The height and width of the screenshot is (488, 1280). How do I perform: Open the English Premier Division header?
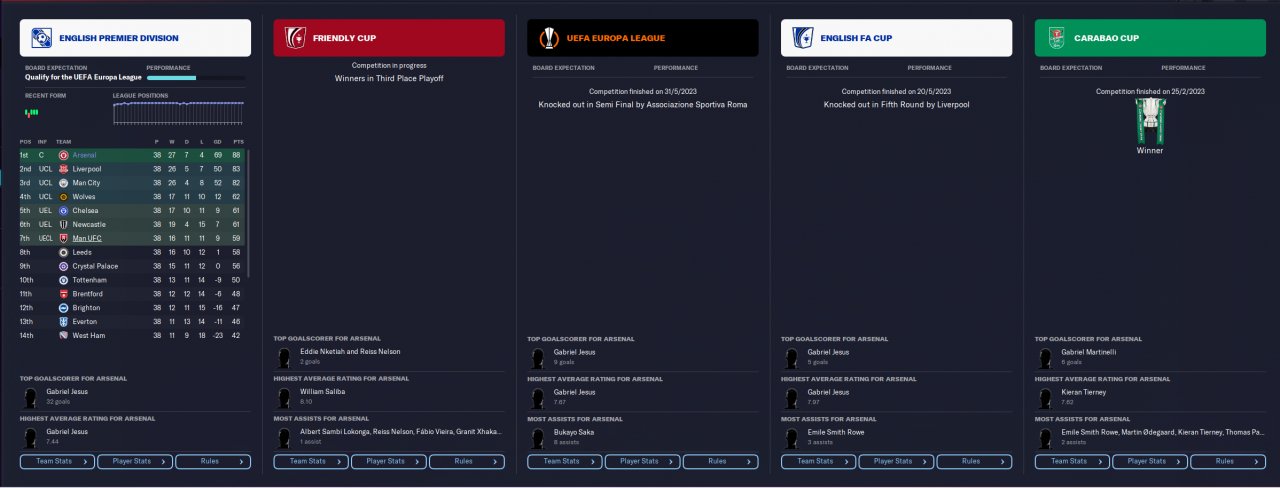pyautogui.click(x=135, y=38)
